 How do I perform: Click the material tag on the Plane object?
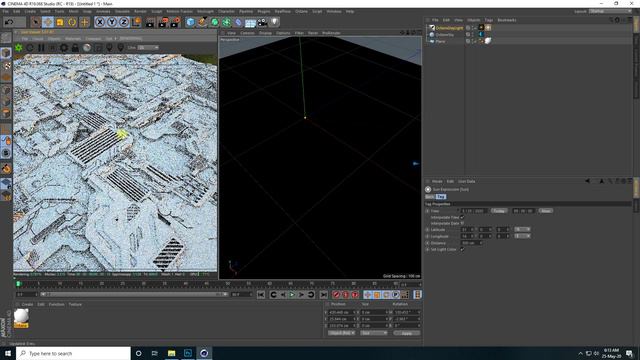tap(488, 41)
